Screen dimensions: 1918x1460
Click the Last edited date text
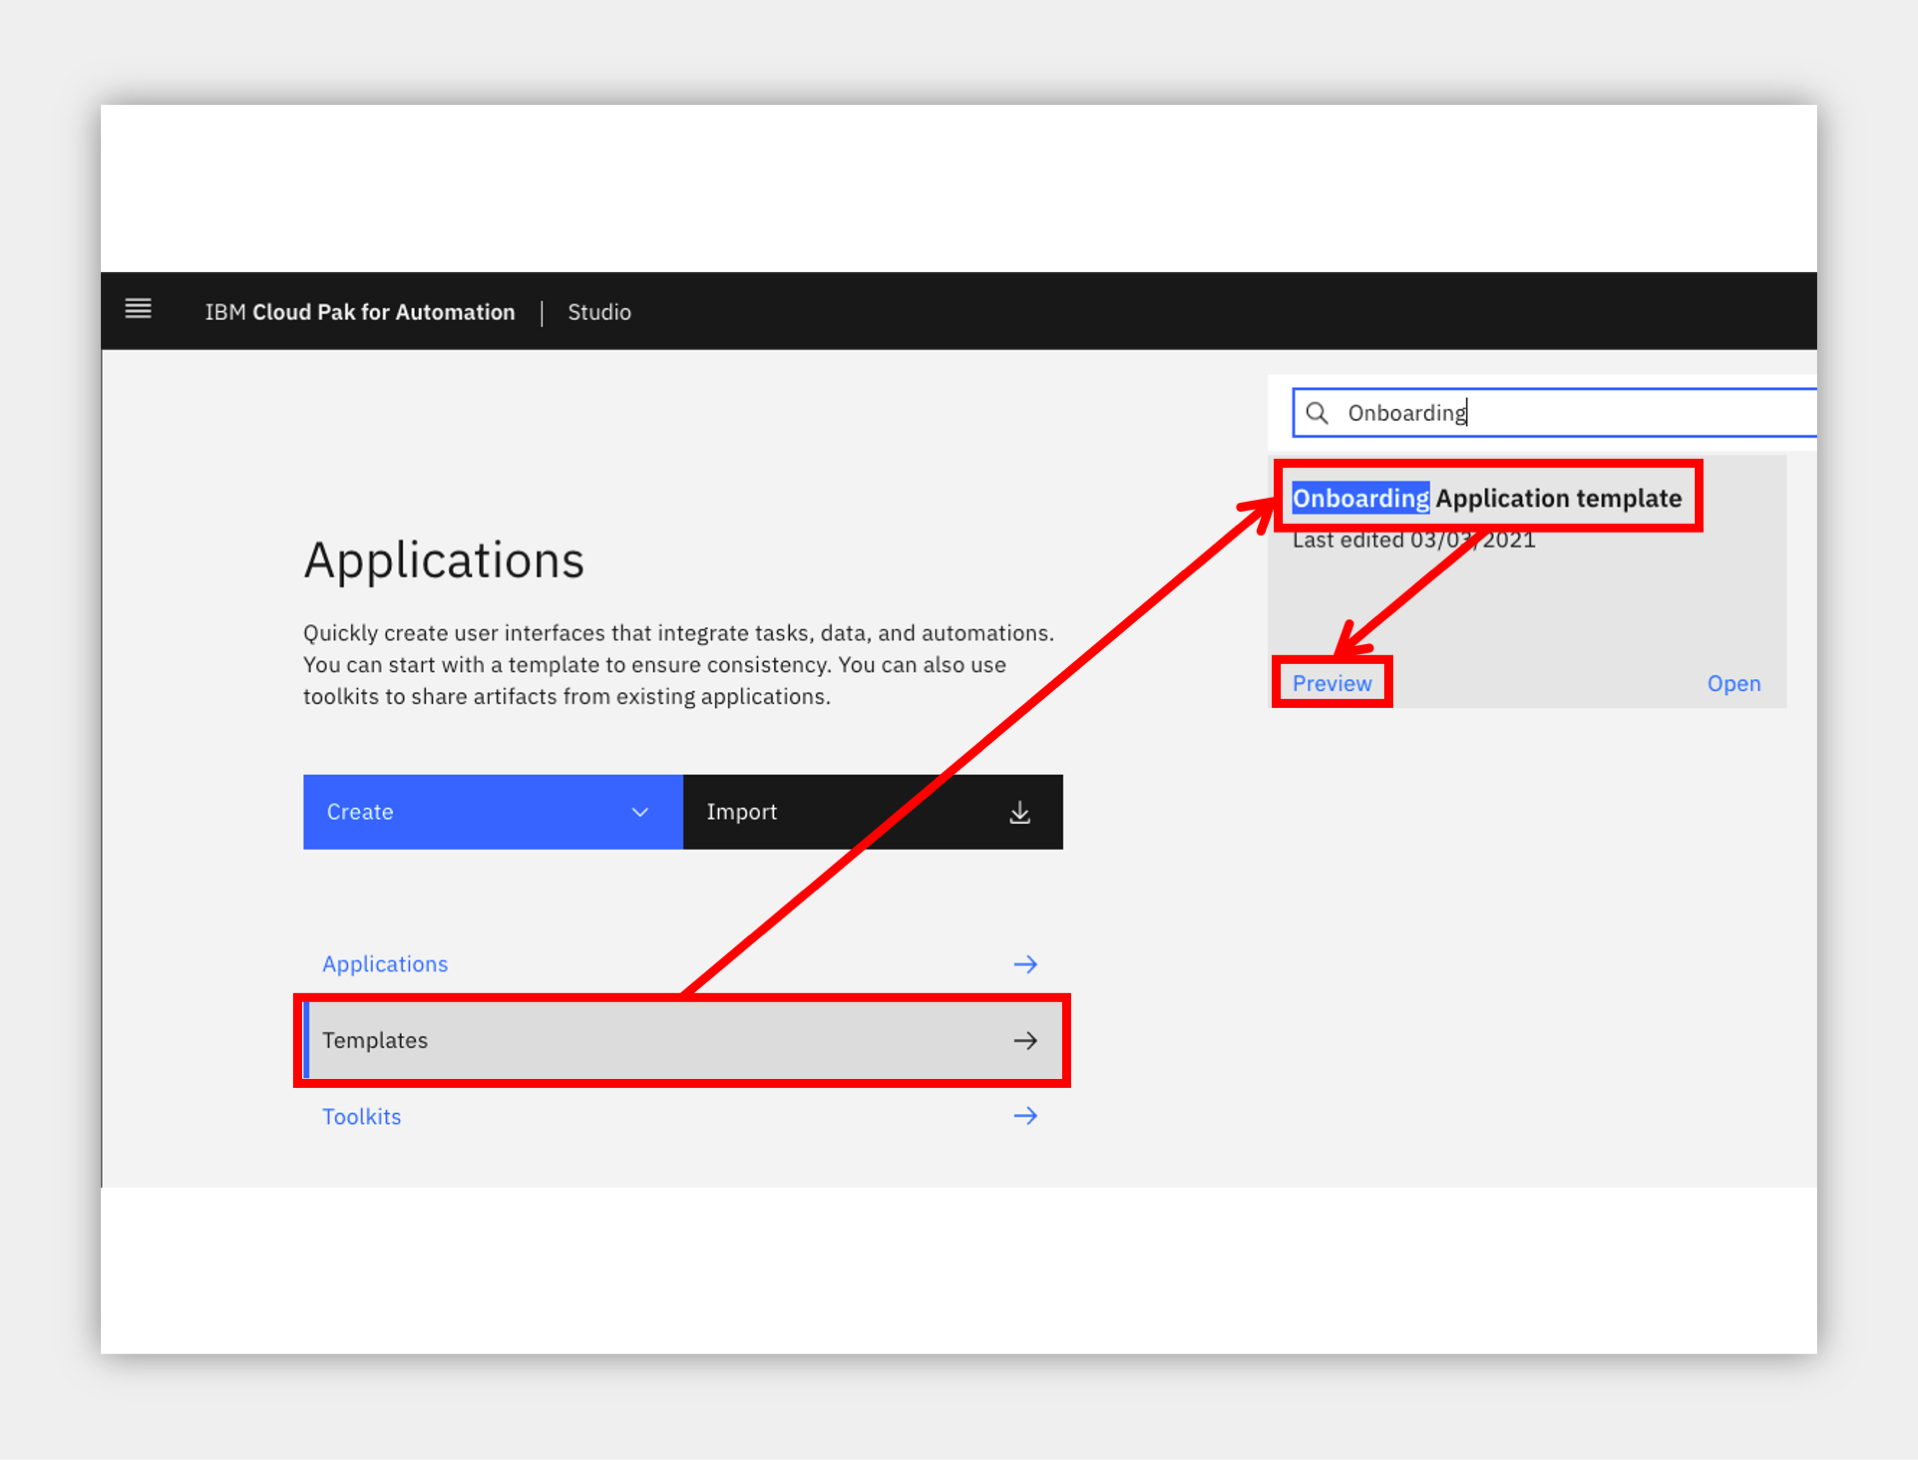(x=1413, y=541)
